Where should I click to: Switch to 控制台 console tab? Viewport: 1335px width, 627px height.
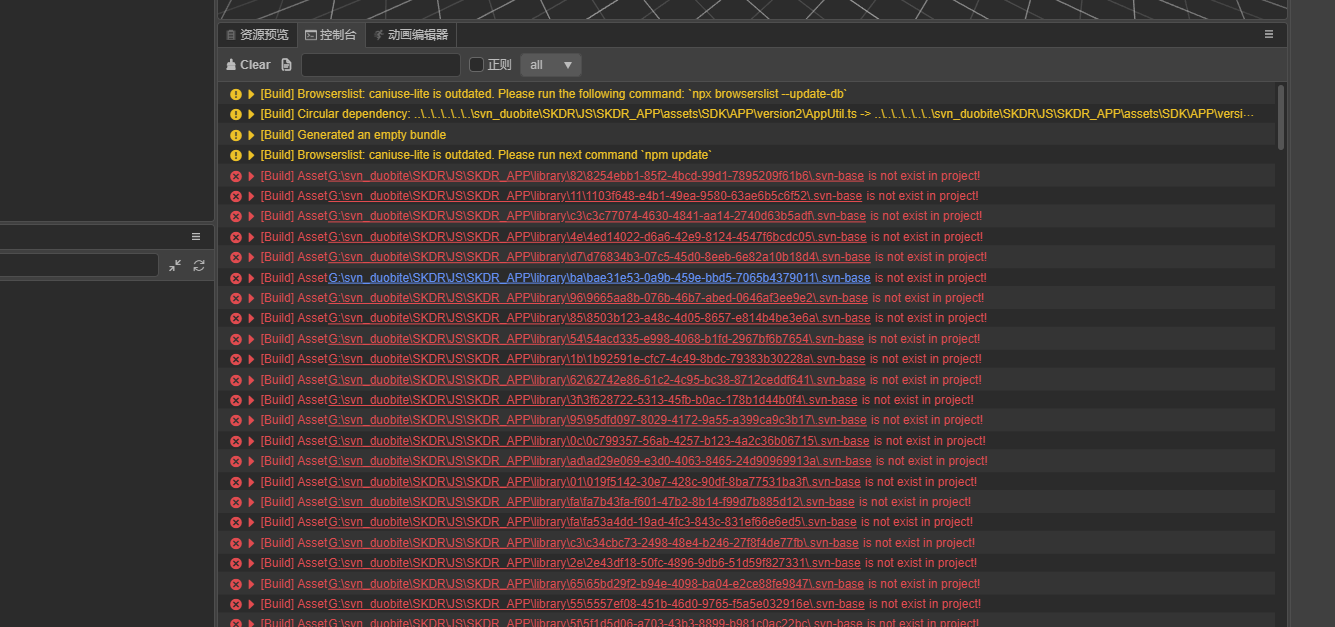pyautogui.click(x=331, y=34)
